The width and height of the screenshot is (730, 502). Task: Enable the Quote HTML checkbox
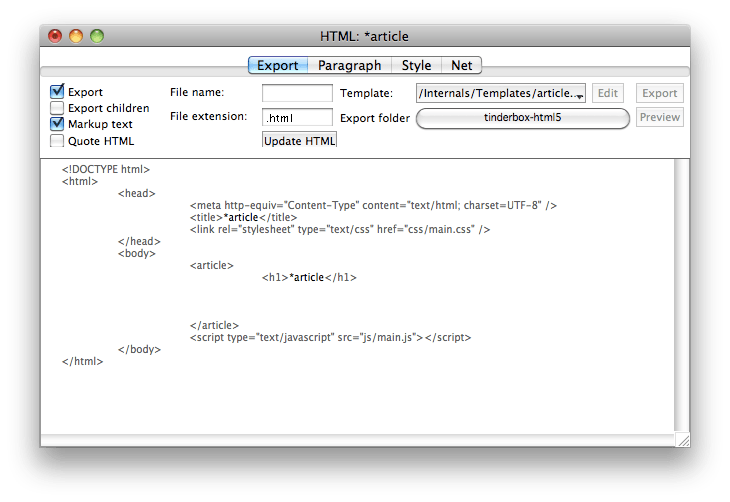(57, 141)
